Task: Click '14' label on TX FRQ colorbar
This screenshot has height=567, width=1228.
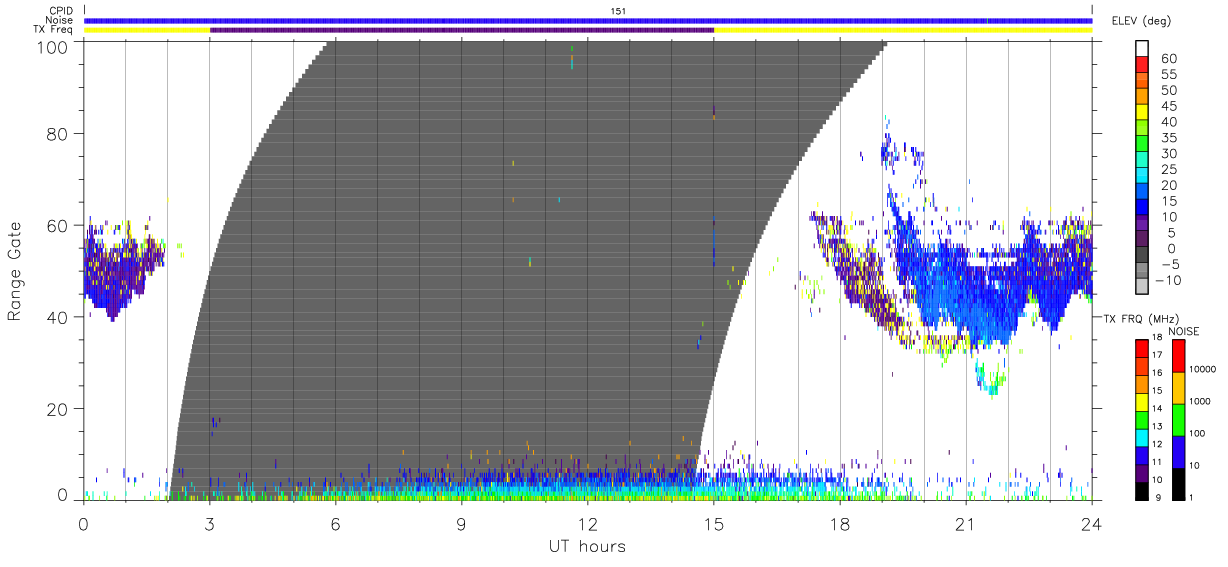Action: click(x=1157, y=408)
